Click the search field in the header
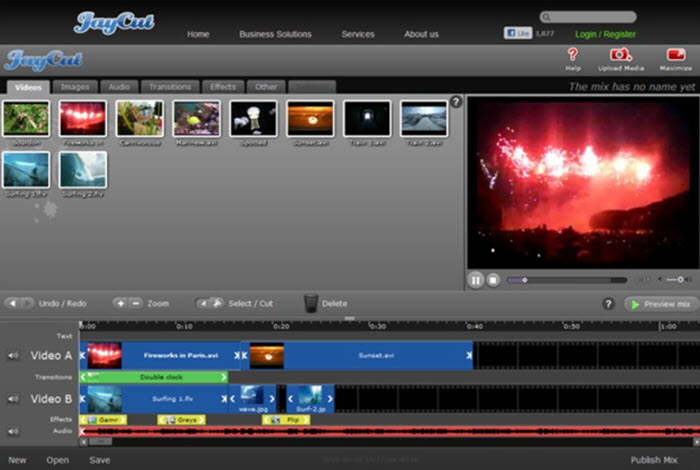This screenshot has width=700, height=470. coord(592,17)
